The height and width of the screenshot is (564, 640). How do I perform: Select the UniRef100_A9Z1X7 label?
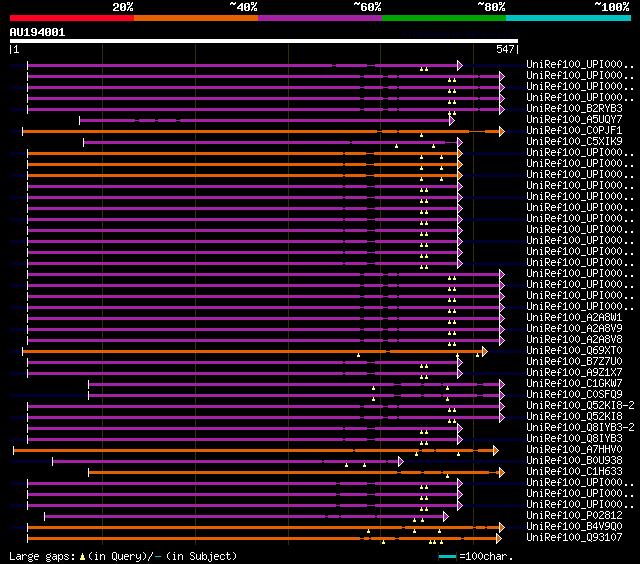[x=574, y=373]
